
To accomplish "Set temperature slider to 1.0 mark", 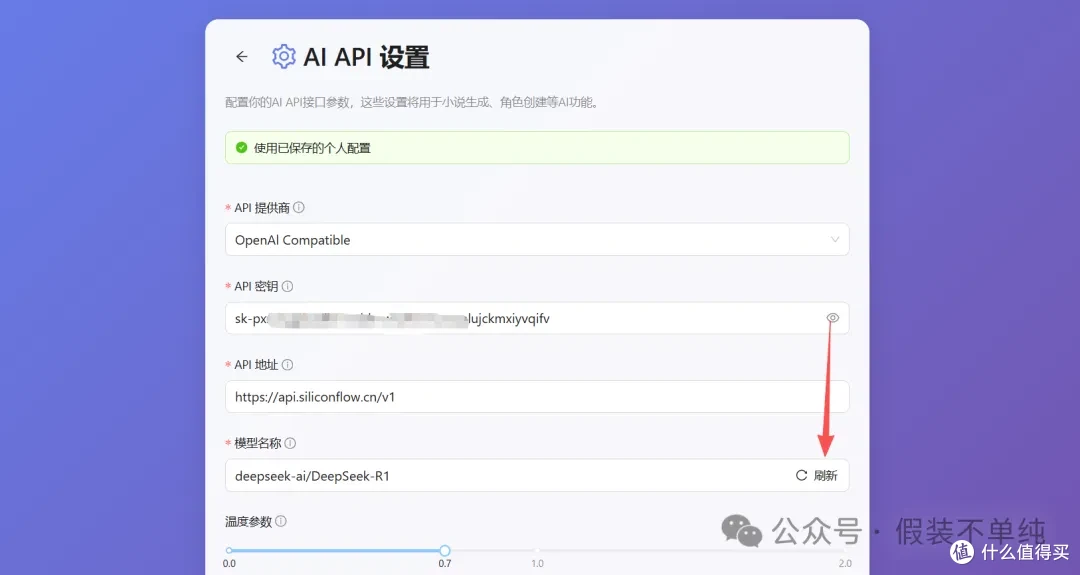I will pos(537,550).
